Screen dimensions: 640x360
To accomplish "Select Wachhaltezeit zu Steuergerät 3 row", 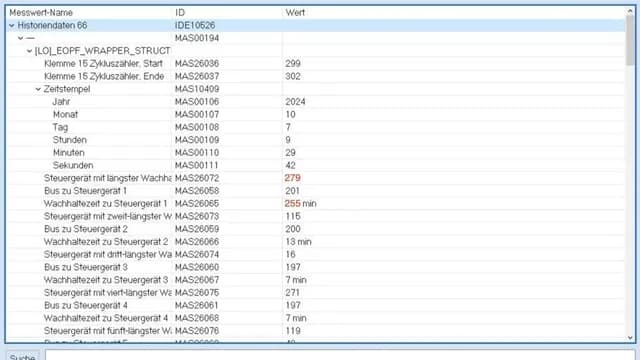I will (316, 280).
